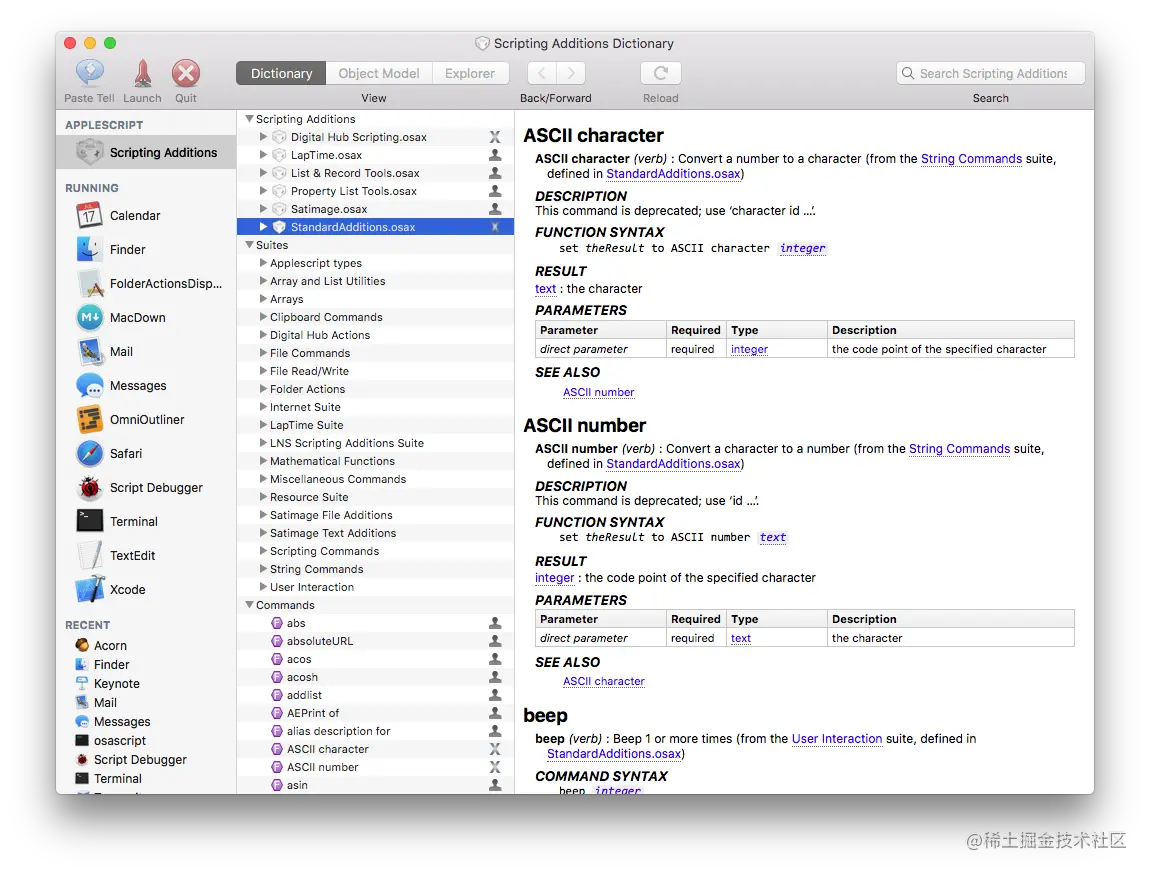This screenshot has width=1150, height=874.
Task: Select the AEPrint of command
Action: tap(375, 713)
